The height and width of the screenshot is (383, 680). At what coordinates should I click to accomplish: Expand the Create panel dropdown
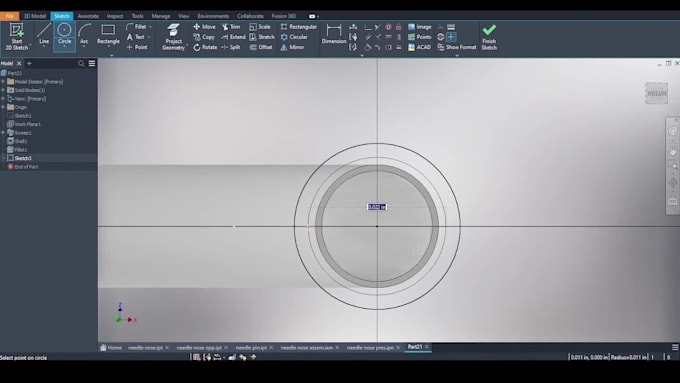click(111, 55)
